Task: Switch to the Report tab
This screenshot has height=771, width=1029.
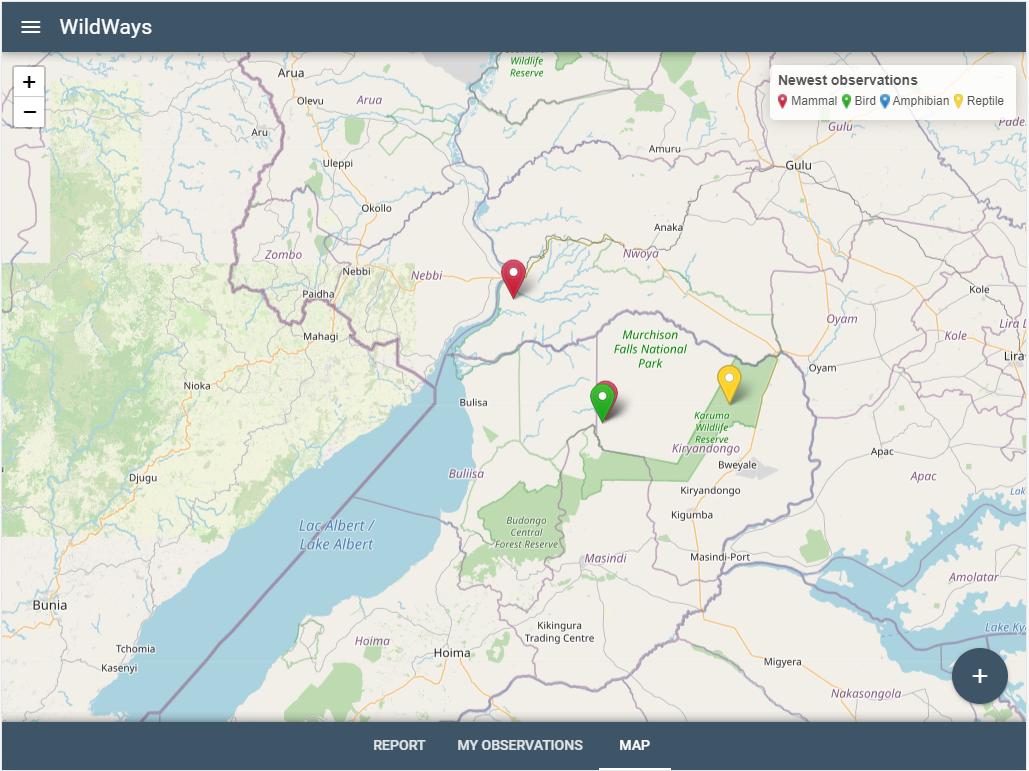Action: click(x=399, y=745)
